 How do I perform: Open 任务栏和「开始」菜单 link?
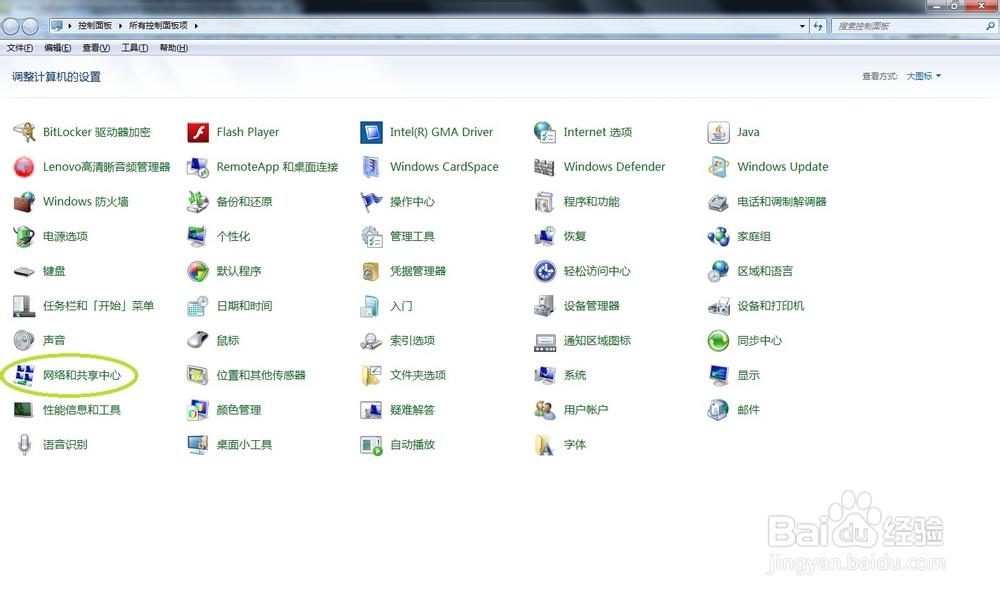98,306
